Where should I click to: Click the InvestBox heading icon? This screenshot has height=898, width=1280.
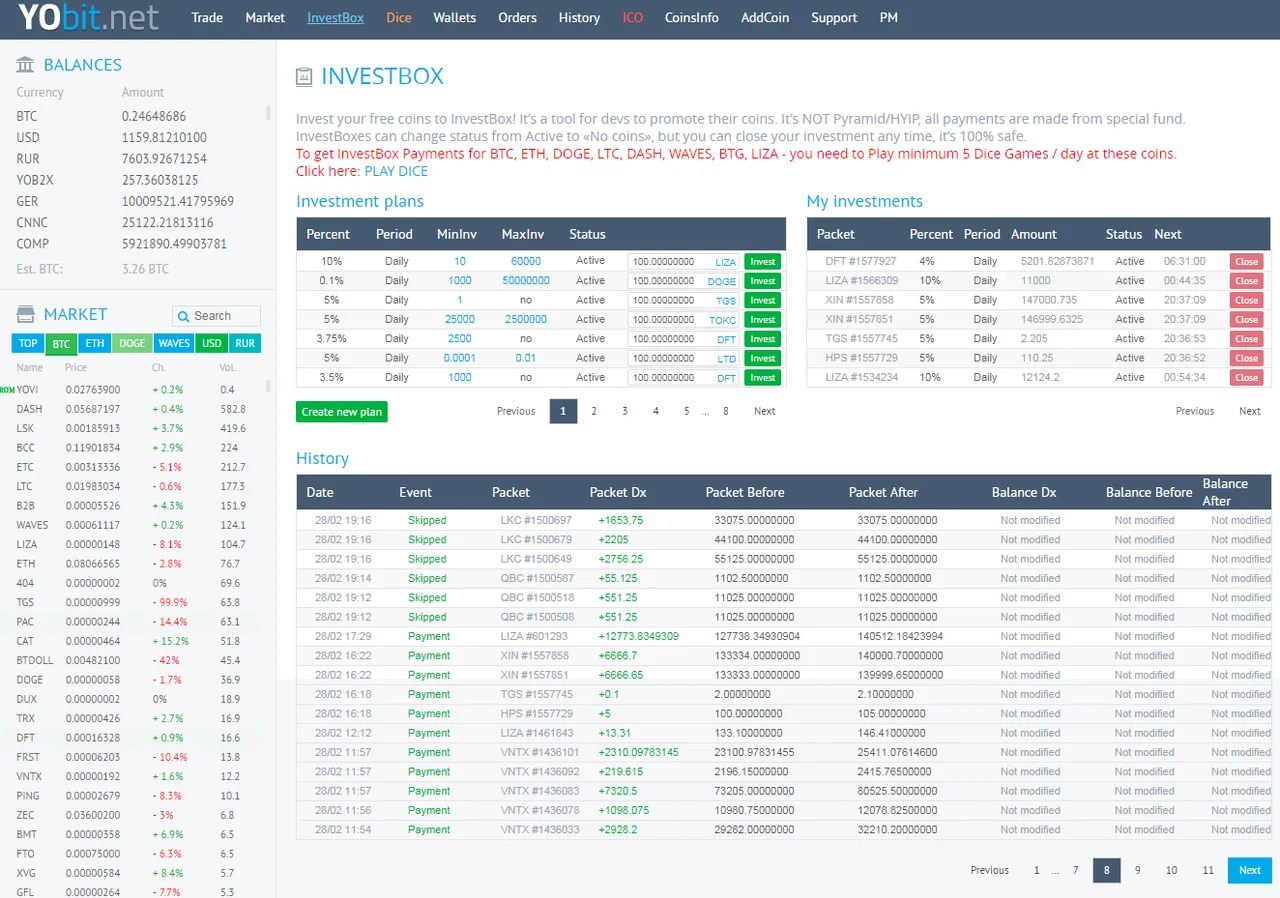tap(304, 77)
